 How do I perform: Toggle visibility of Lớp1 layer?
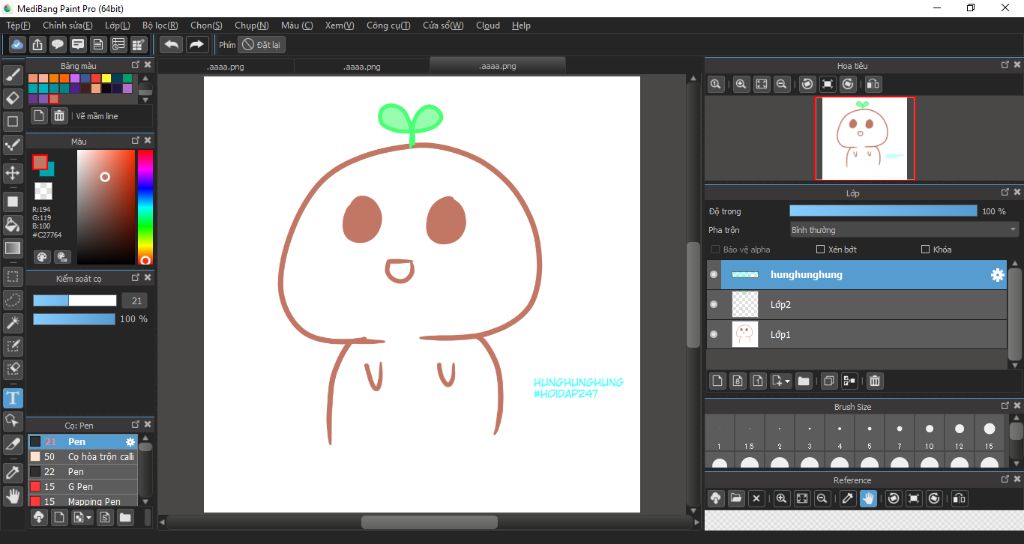pos(714,334)
